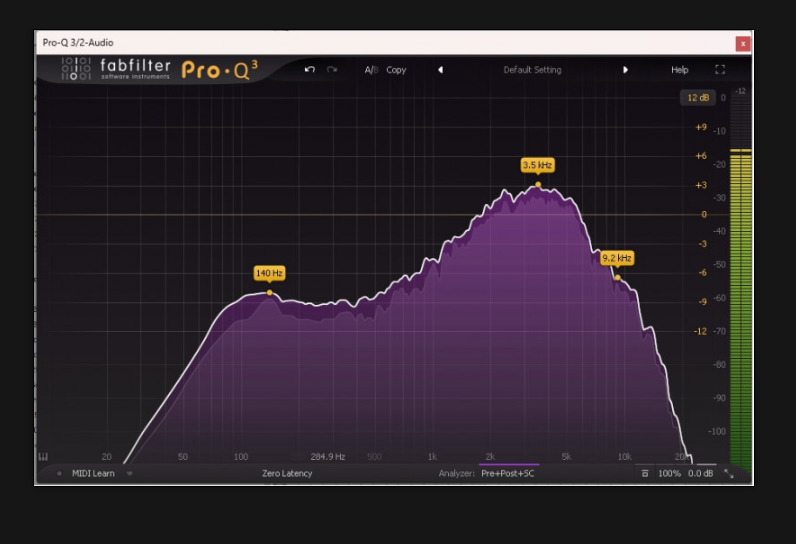
Task: Enable MIDI Learn
Action: [93, 473]
